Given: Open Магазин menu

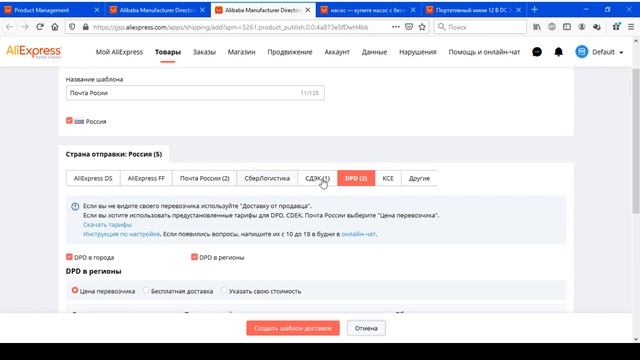Looking at the screenshot, I should click(x=242, y=52).
